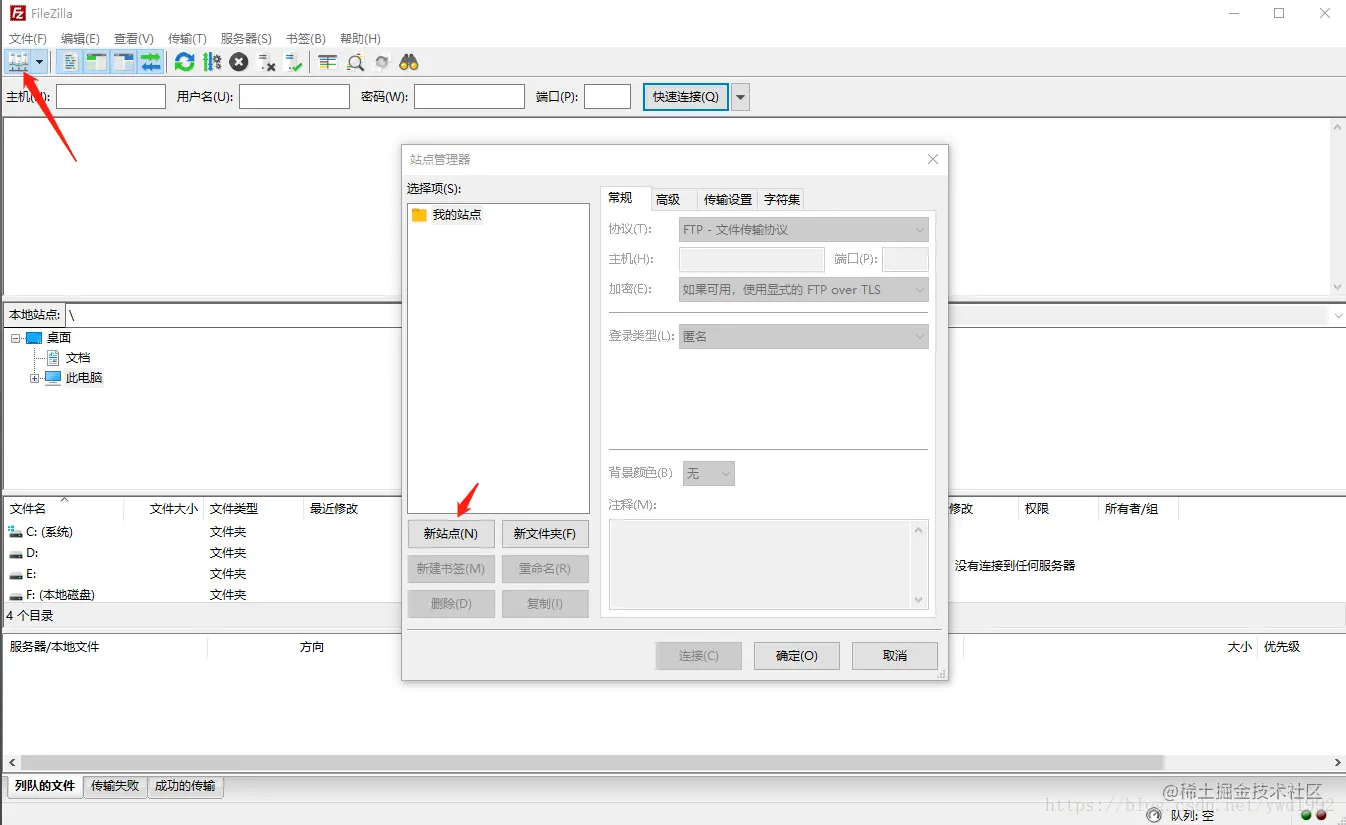Screen dimensions: 1346x825
Task: Select the C: (系统) drive row
Action: point(200,532)
